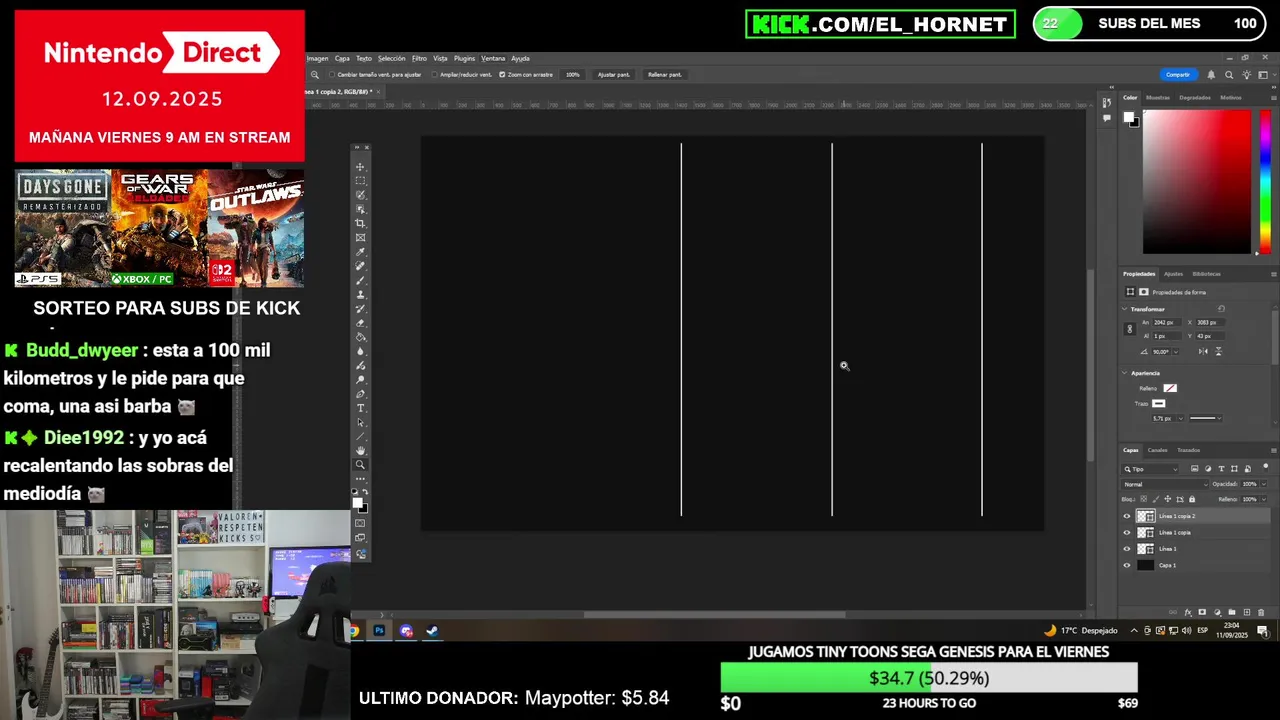This screenshot has height=720, width=1280.
Task: Collapse the Transformar section
Action: click(1124, 309)
